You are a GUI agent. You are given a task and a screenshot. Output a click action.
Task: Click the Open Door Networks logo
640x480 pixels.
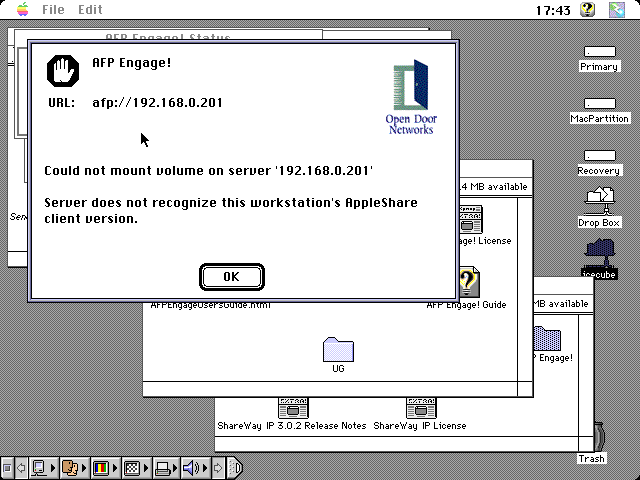pos(411,97)
